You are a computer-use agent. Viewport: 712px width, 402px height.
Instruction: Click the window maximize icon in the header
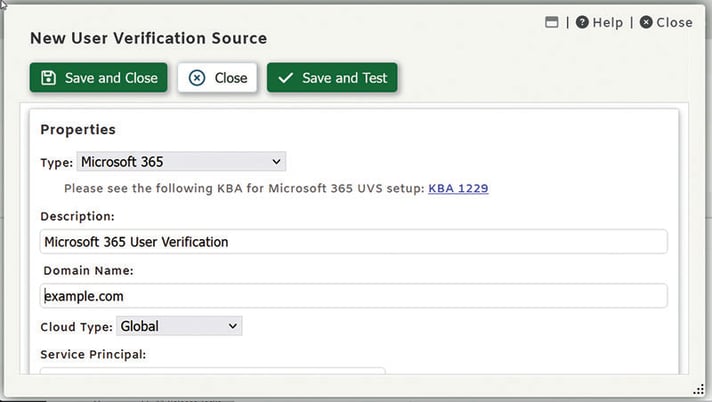click(552, 22)
